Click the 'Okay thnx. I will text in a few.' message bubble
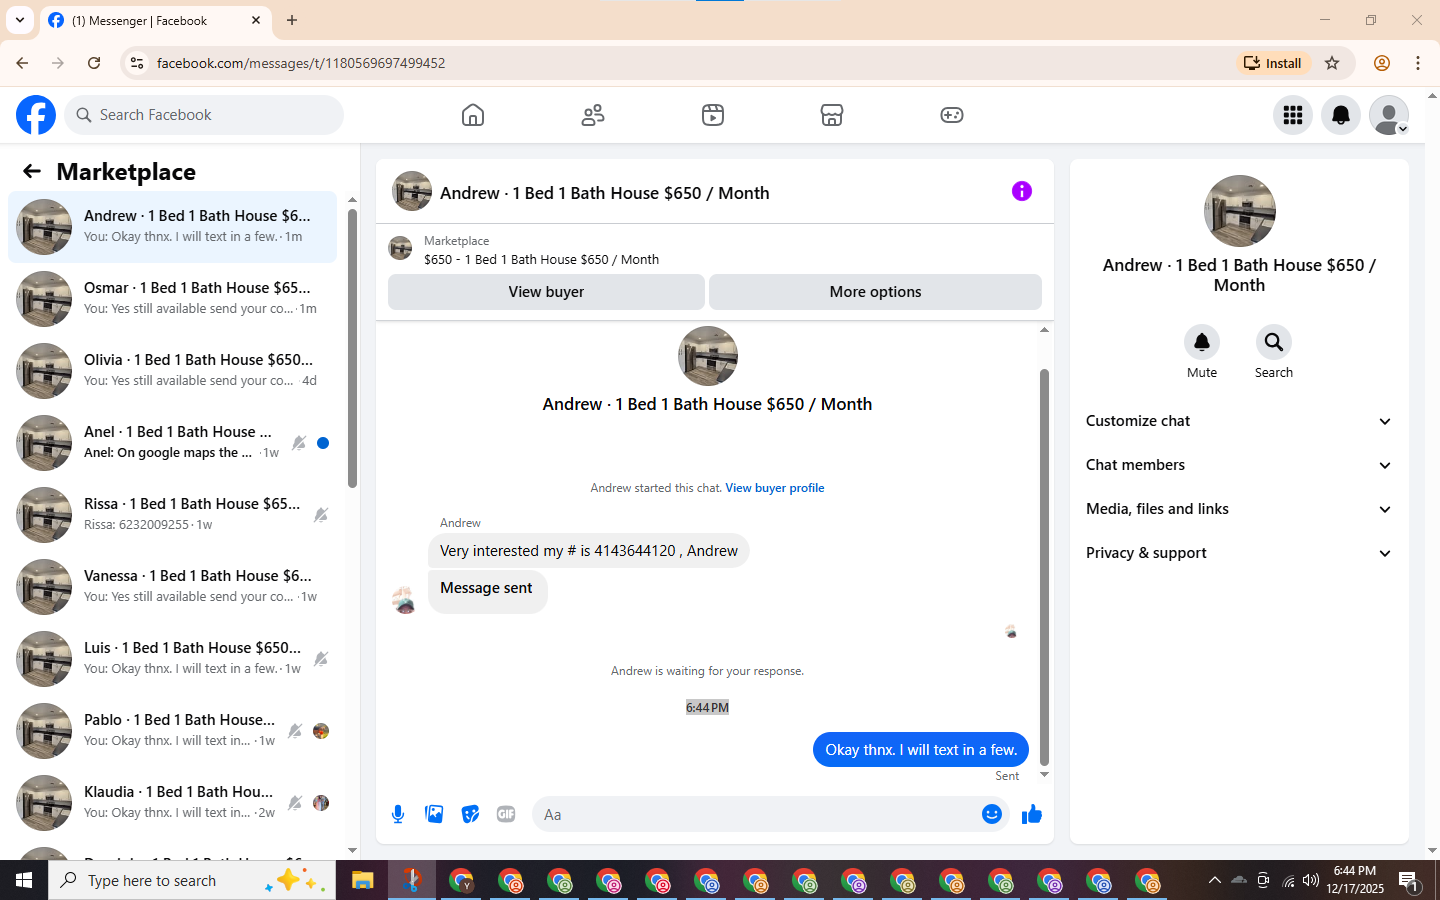Screen dimensions: 1440x900 (x=921, y=750)
